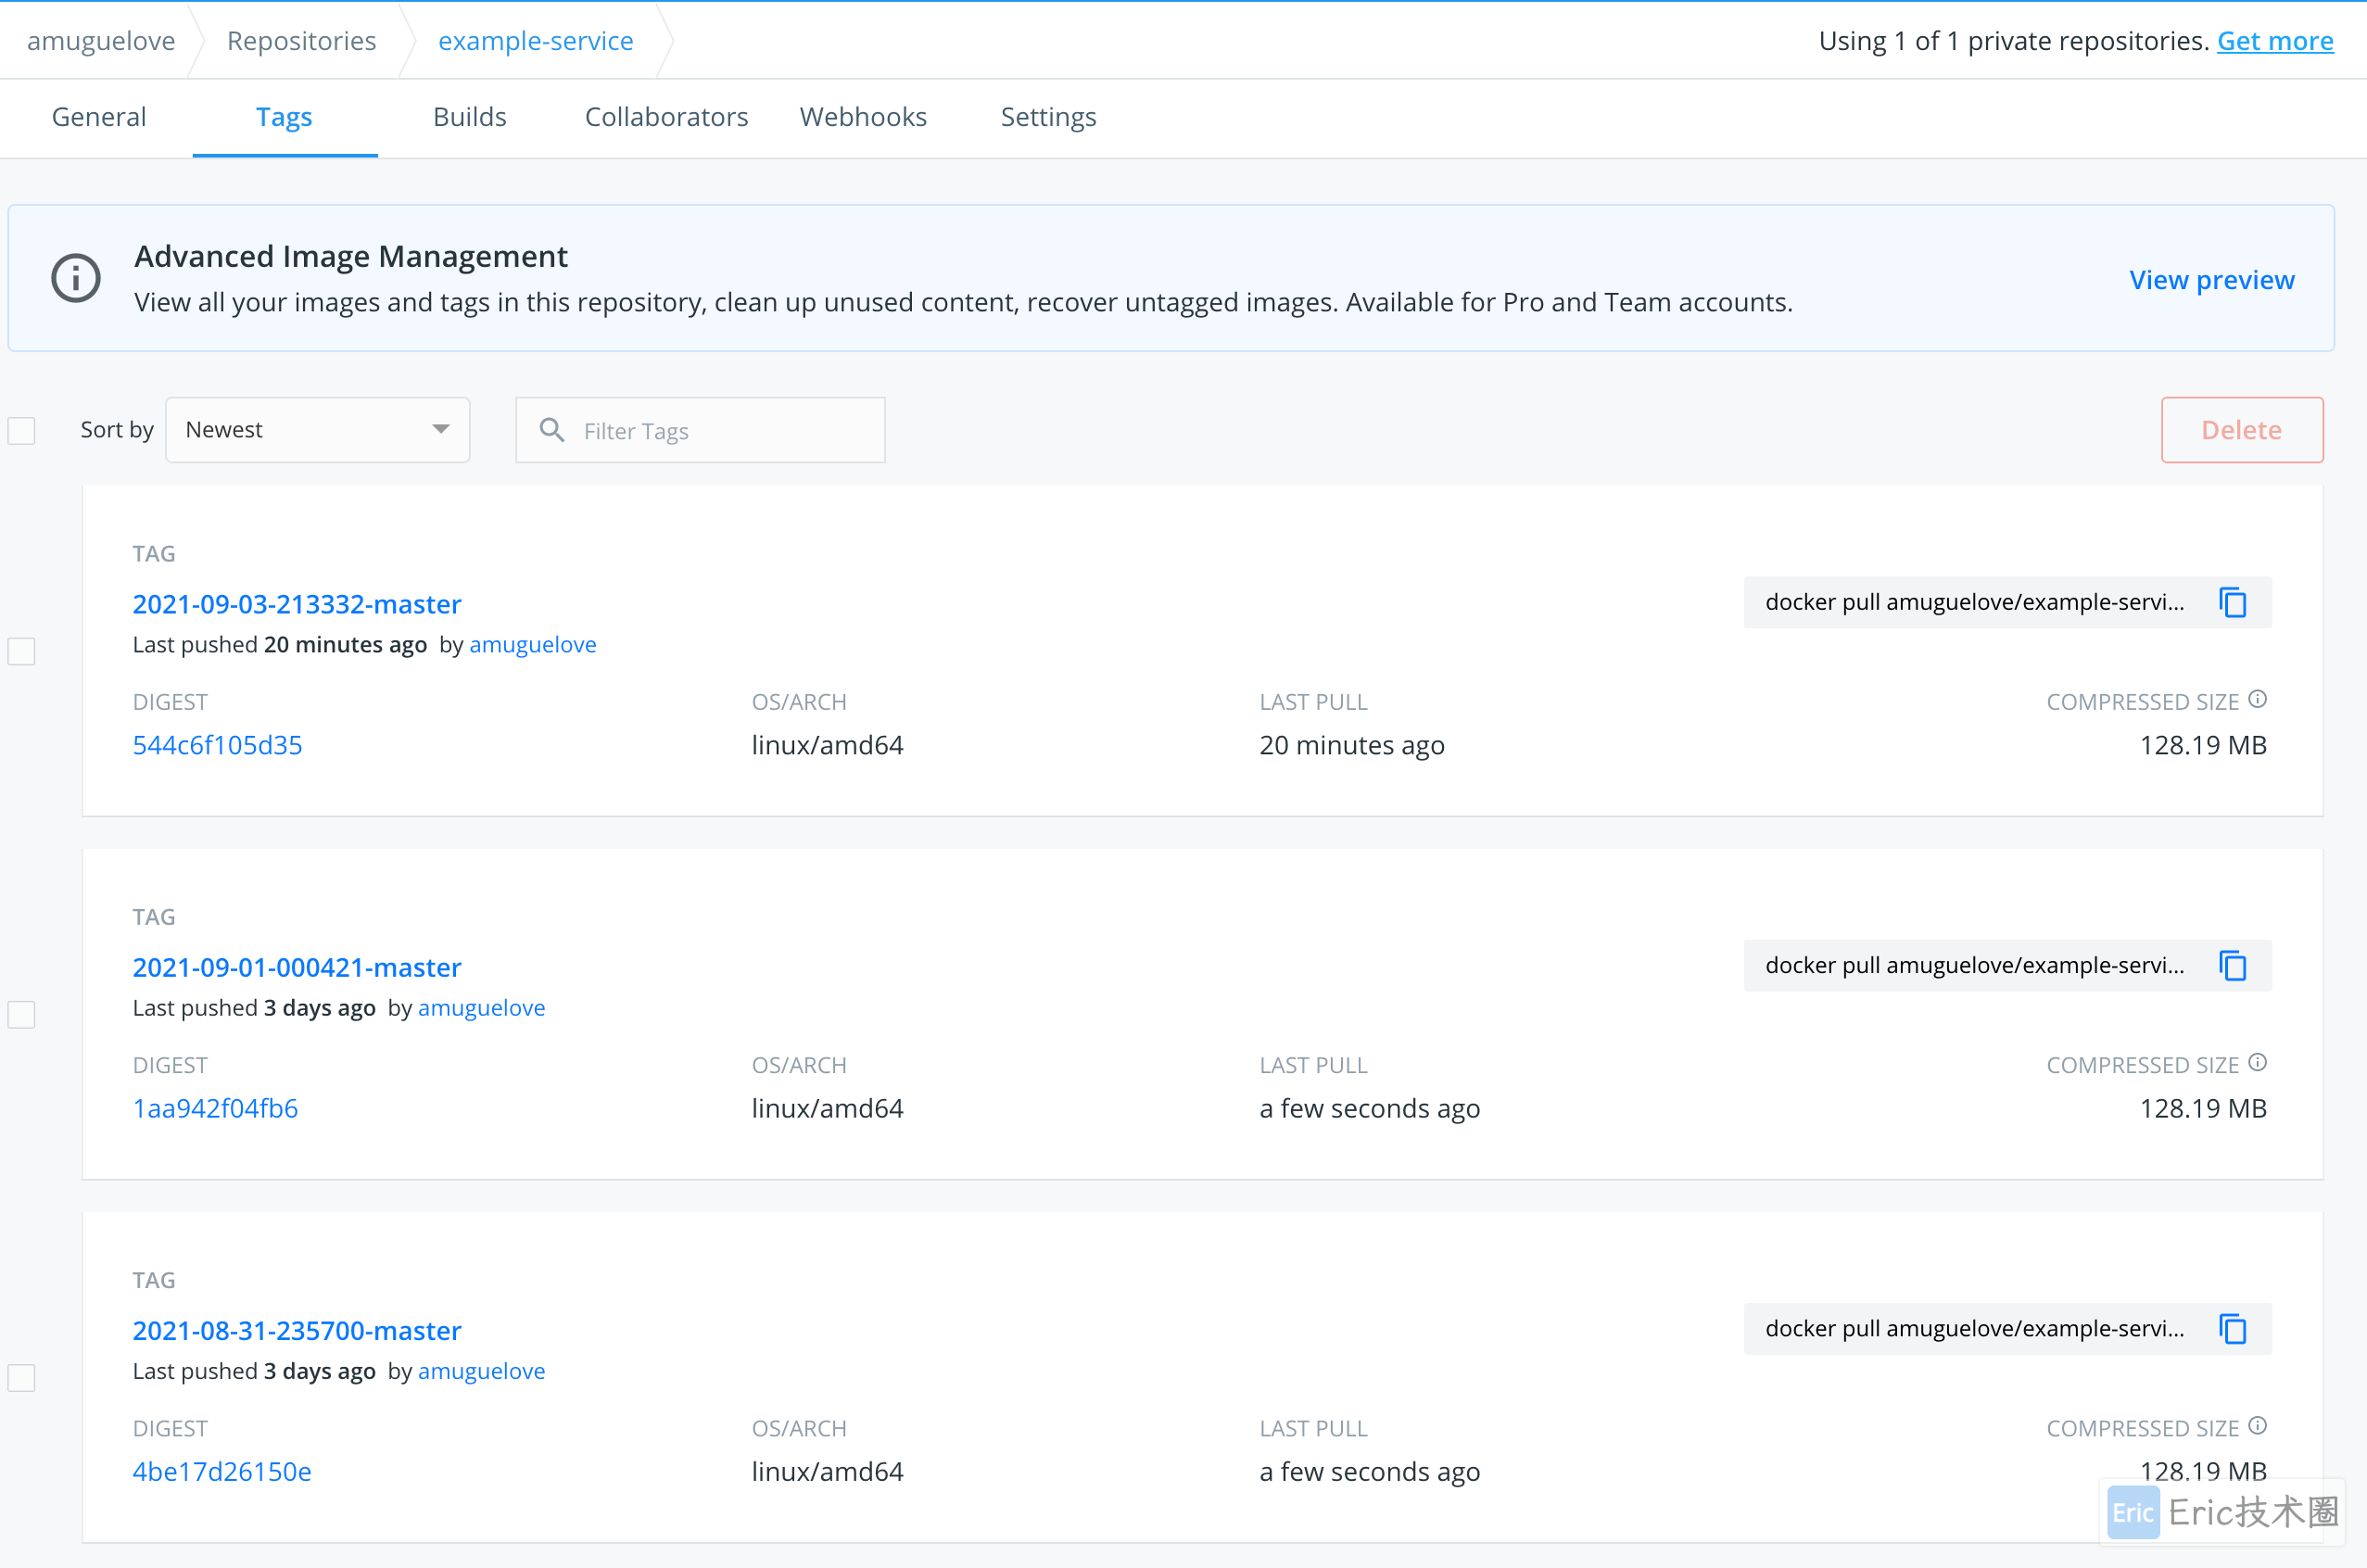Open digest 1aa942f04fb6
Image resolution: width=2367 pixels, height=1568 pixels.
tap(215, 1108)
